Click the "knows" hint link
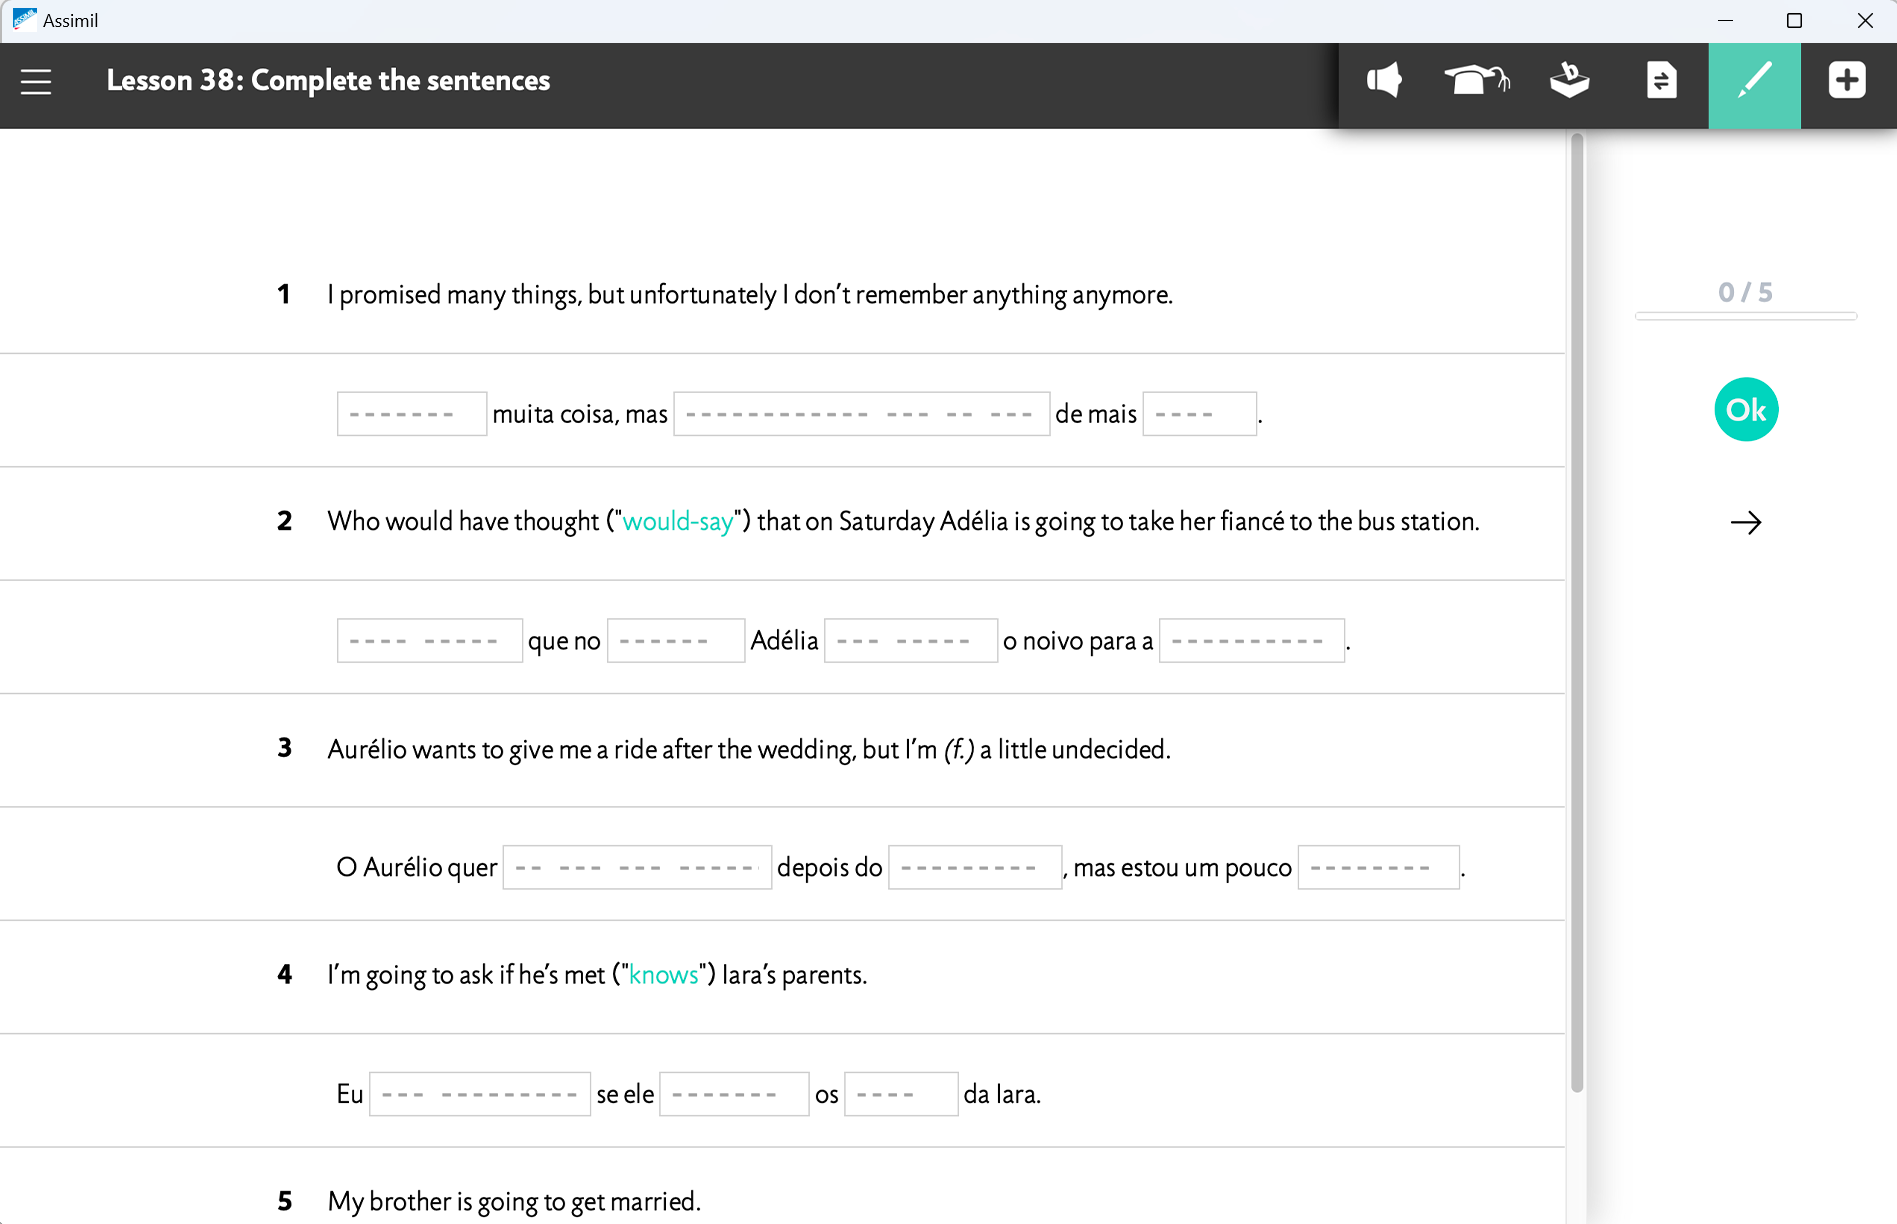Image resolution: width=1897 pixels, height=1224 pixels. click(x=663, y=975)
